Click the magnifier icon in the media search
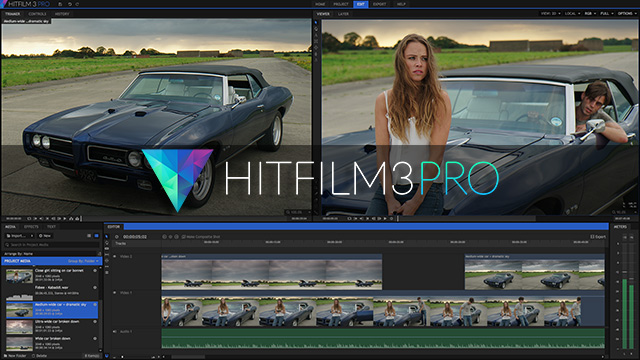 (7, 244)
